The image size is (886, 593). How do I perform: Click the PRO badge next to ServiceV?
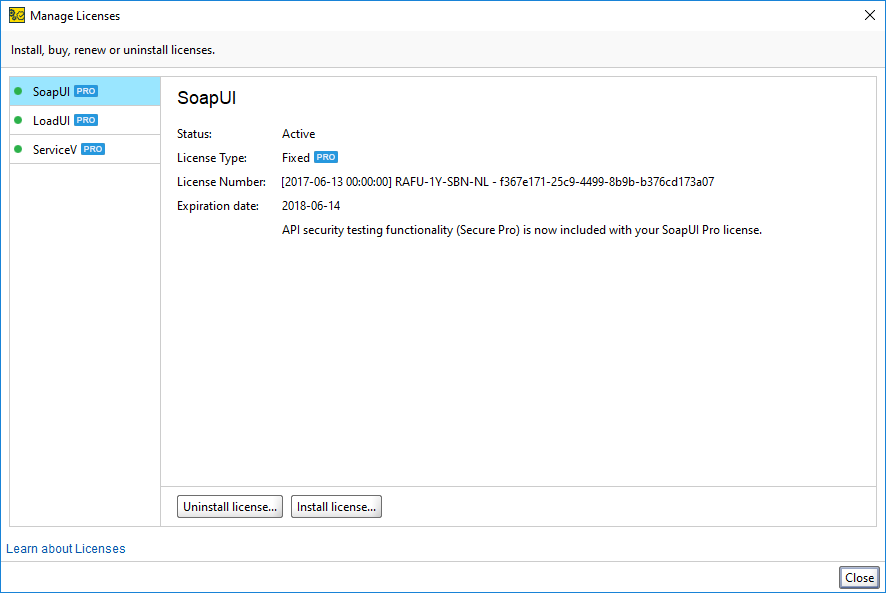(93, 149)
